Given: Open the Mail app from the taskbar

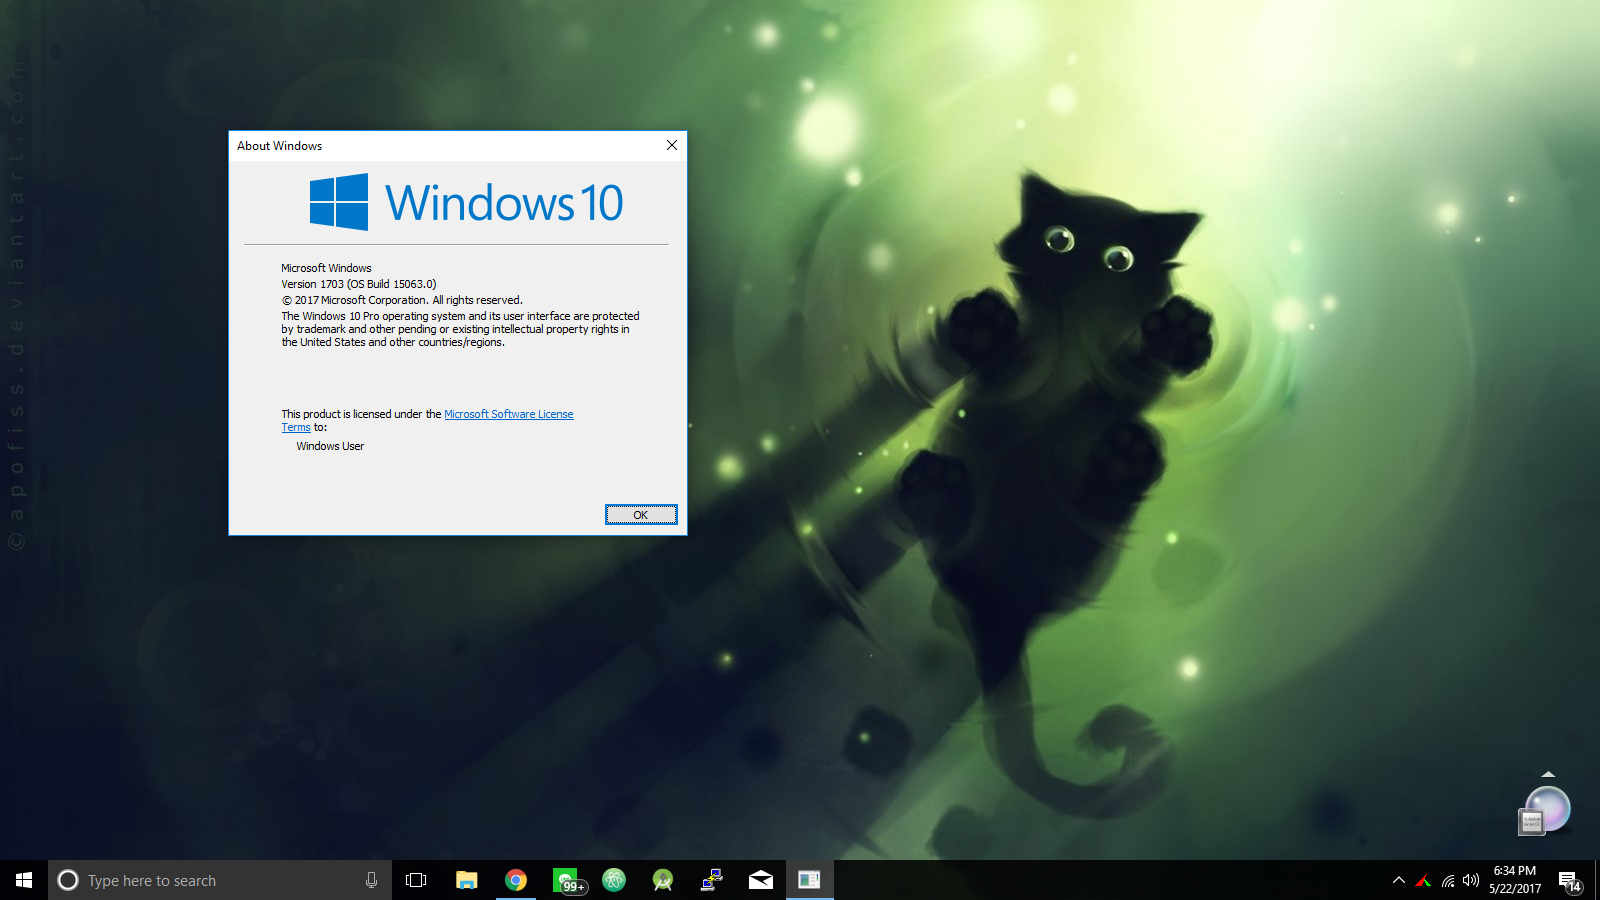Looking at the screenshot, I should [761, 880].
